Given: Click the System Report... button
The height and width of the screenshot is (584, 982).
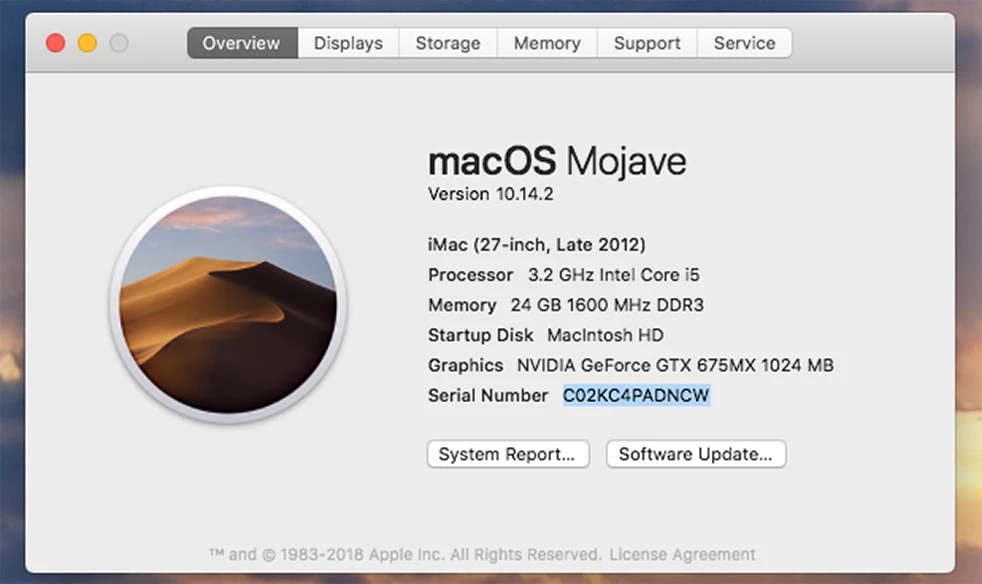Looking at the screenshot, I should coord(508,454).
